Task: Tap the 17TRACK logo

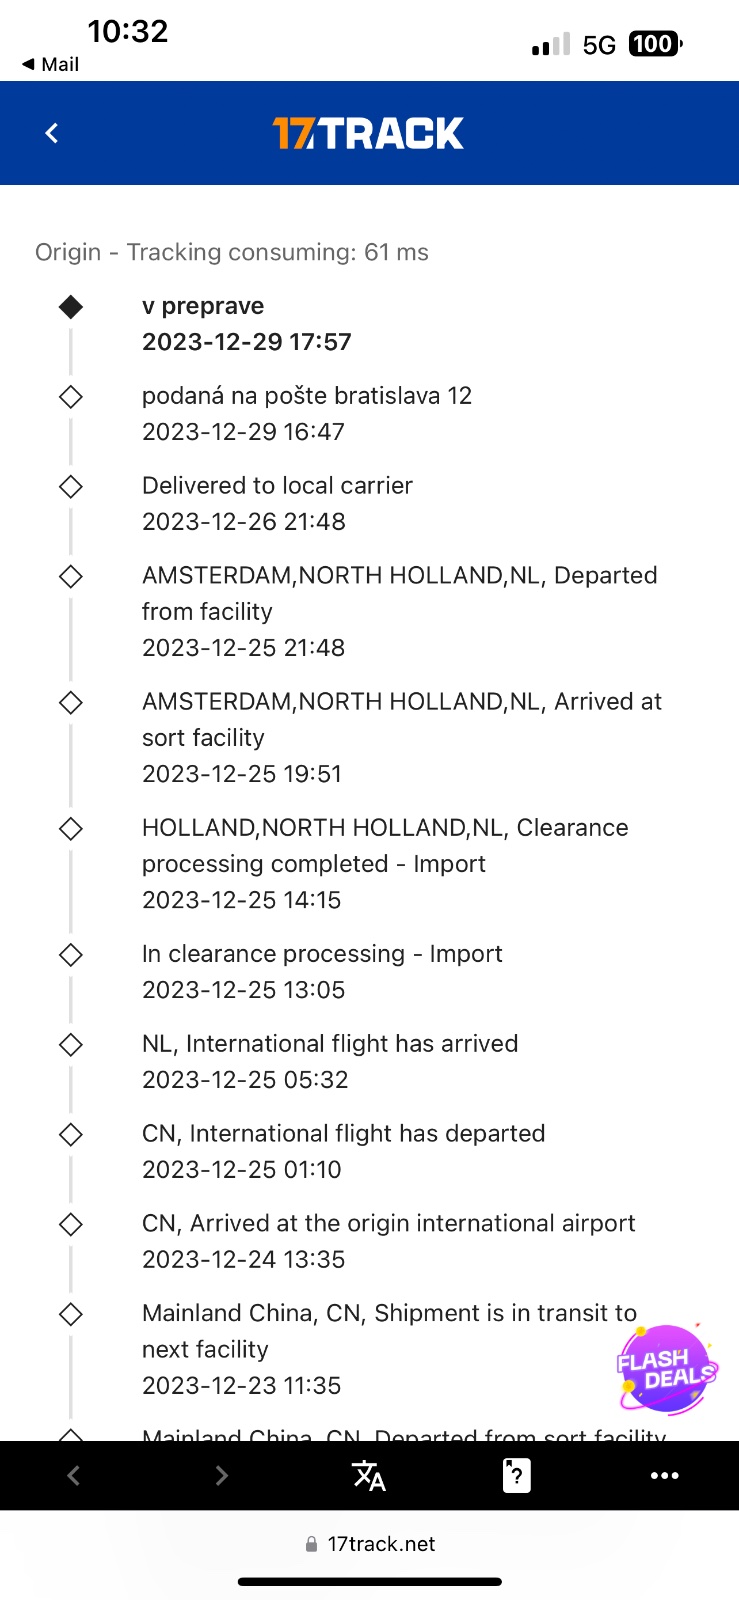Action: [x=368, y=133]
